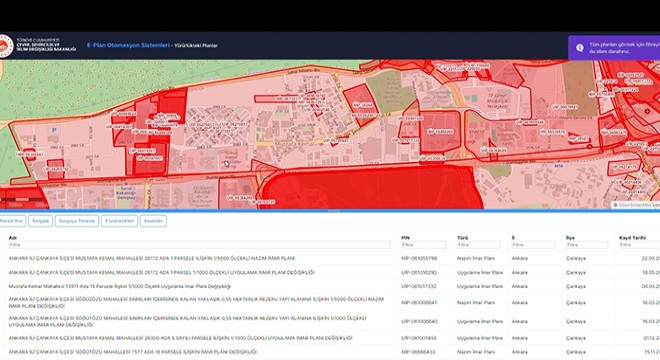Click the blue parking P marker on map

[x=54, y=131]
